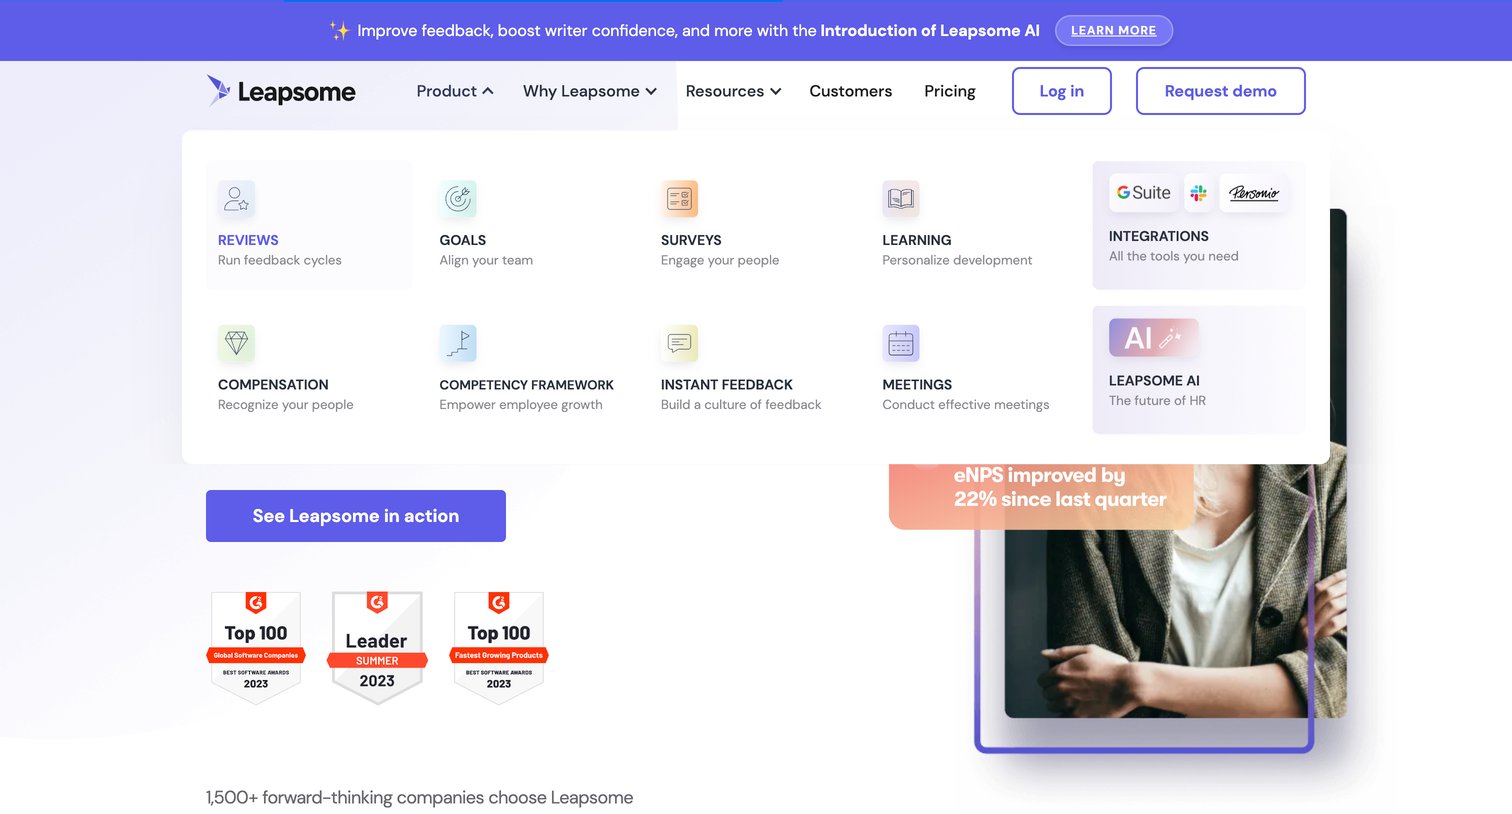Expand the Resources dropdown
Image resolution: width=1512 pixels, height=814 pixels.
(x=733, y=91)
